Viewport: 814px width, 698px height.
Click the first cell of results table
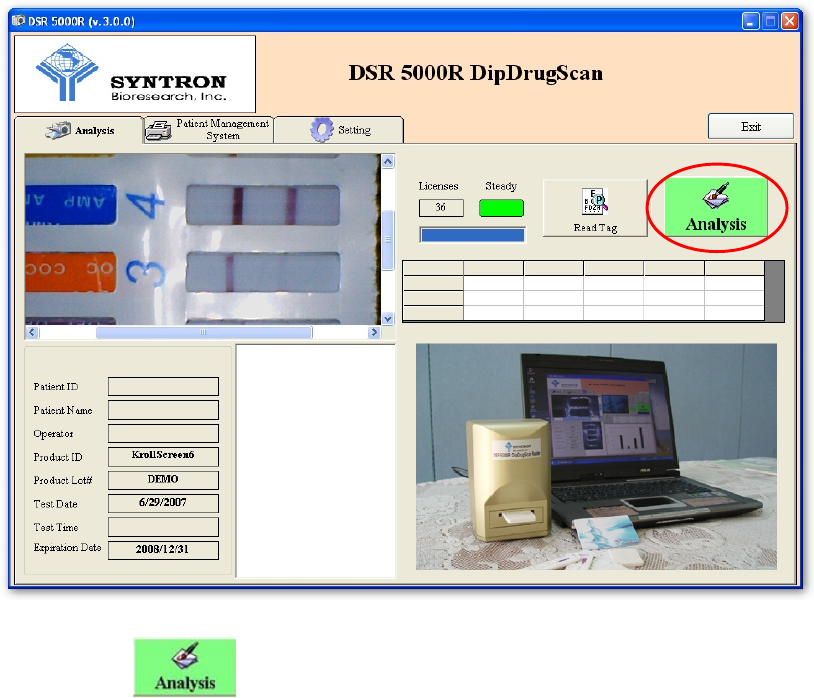point(433,268)
